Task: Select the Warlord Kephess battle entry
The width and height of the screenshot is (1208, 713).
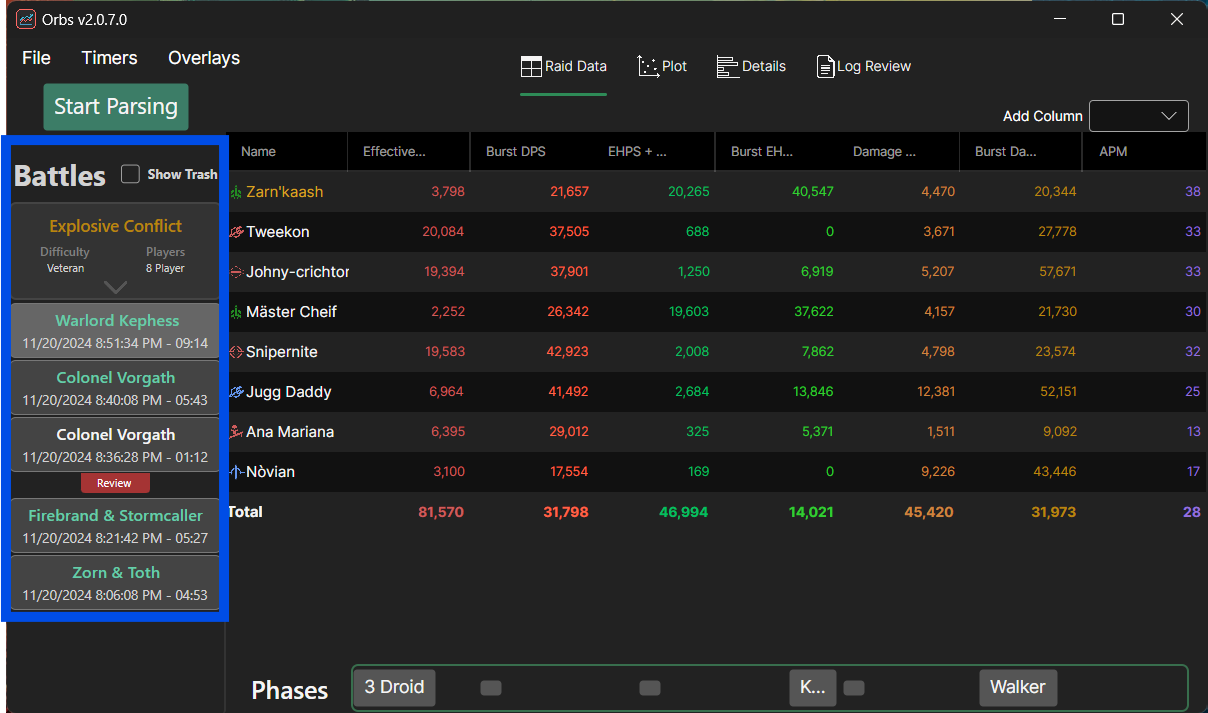Action: click(116, 331)
